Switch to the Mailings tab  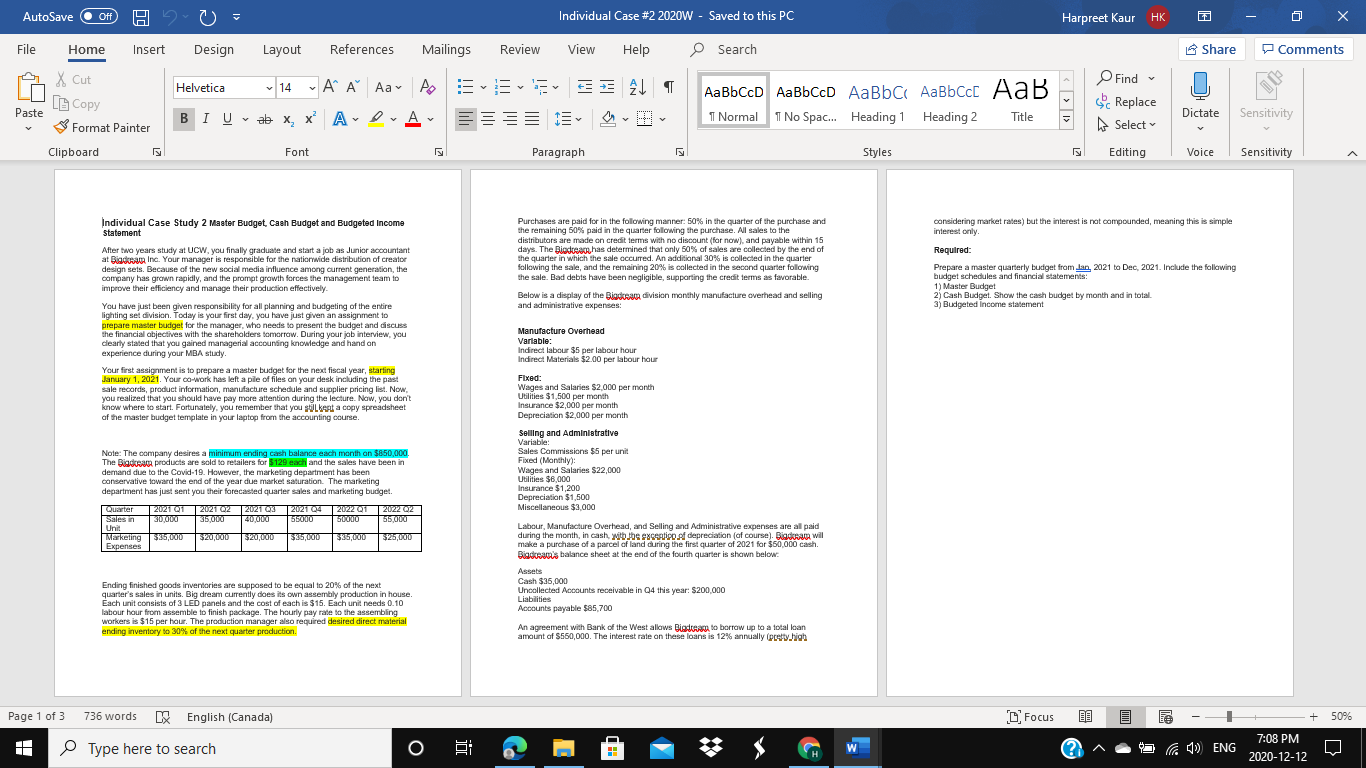click(x=446, y=49)
